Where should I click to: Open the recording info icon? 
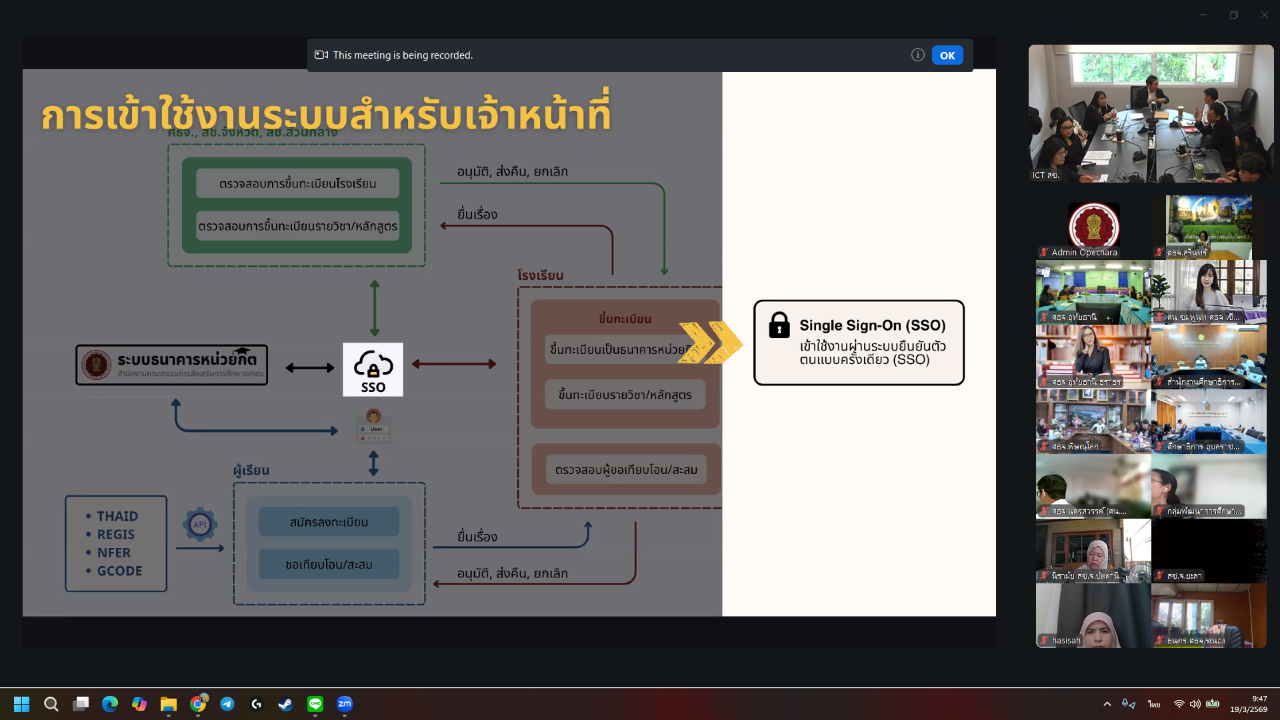pyautogui.click(x=917, y=55)
